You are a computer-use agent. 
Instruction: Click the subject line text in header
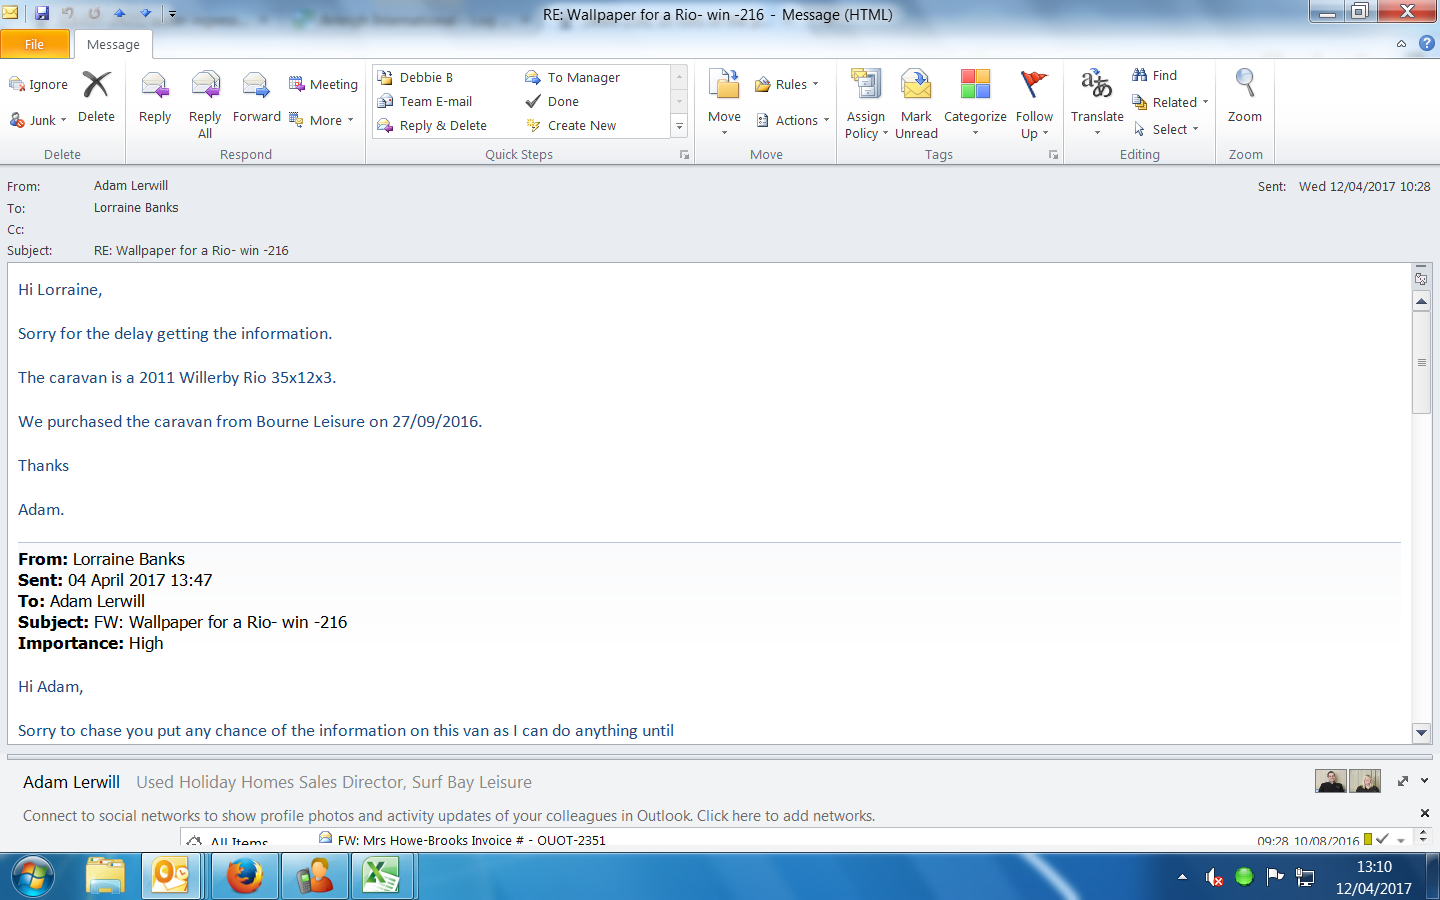191,251
